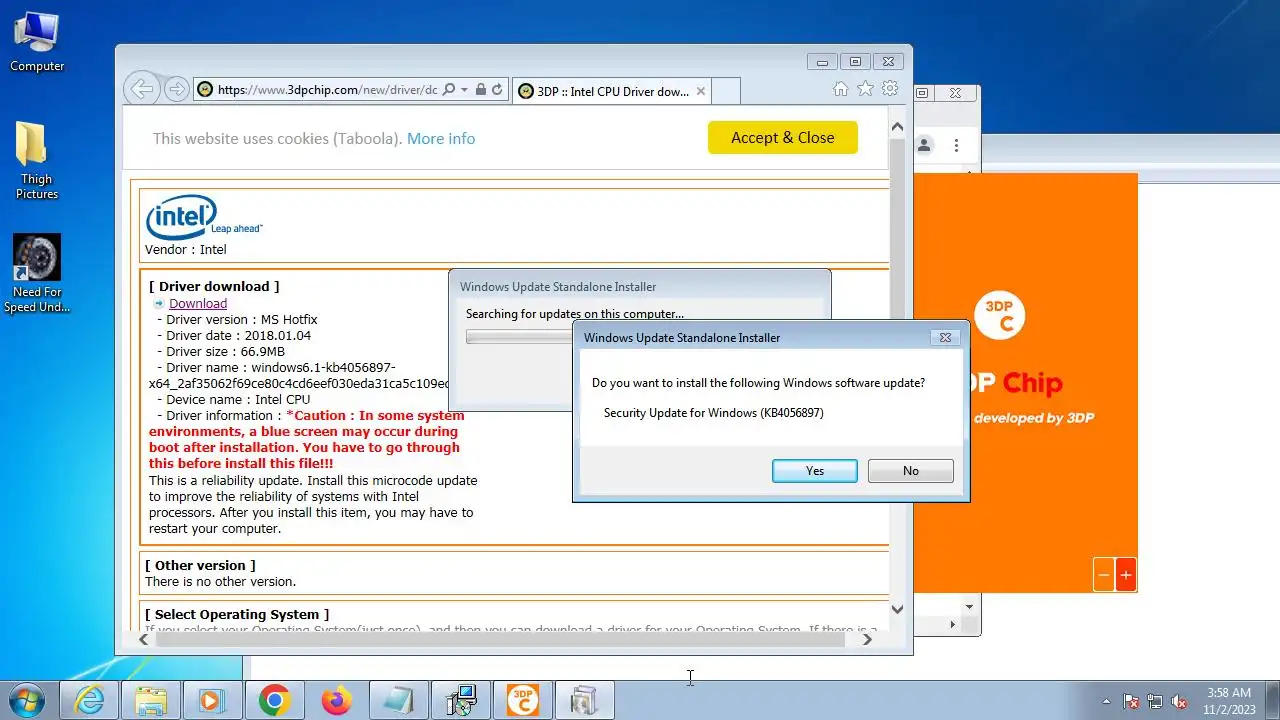Show hidden tray icons arrow

(x=1106, y=701)
